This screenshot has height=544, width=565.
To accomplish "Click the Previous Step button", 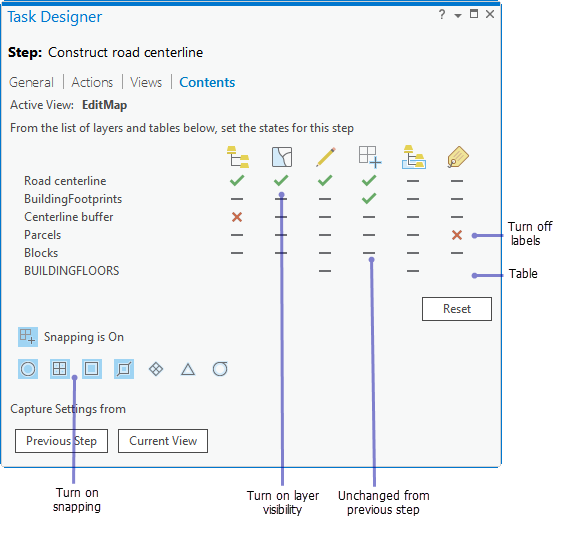I will [61, 441].
